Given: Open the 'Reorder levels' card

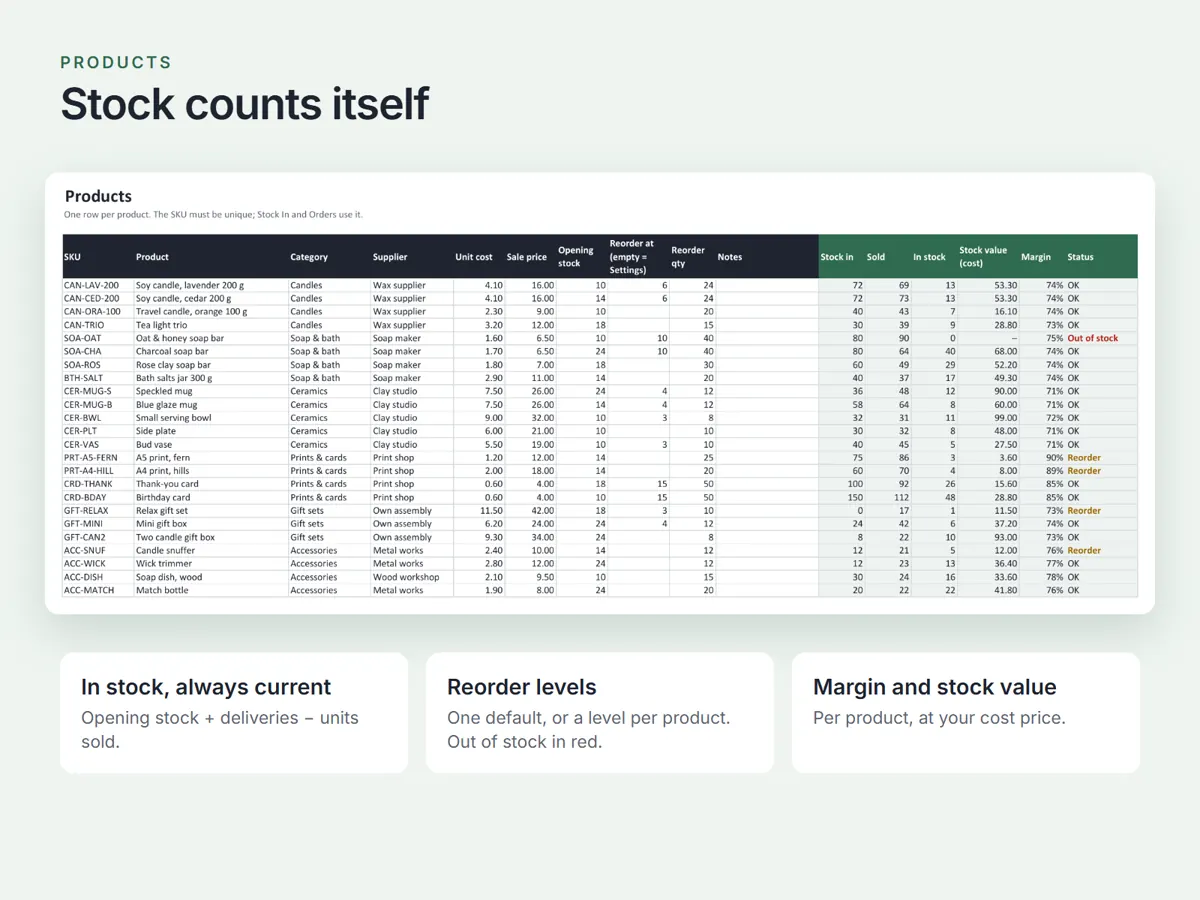Looking at the screenshot, I should (600, 713).
